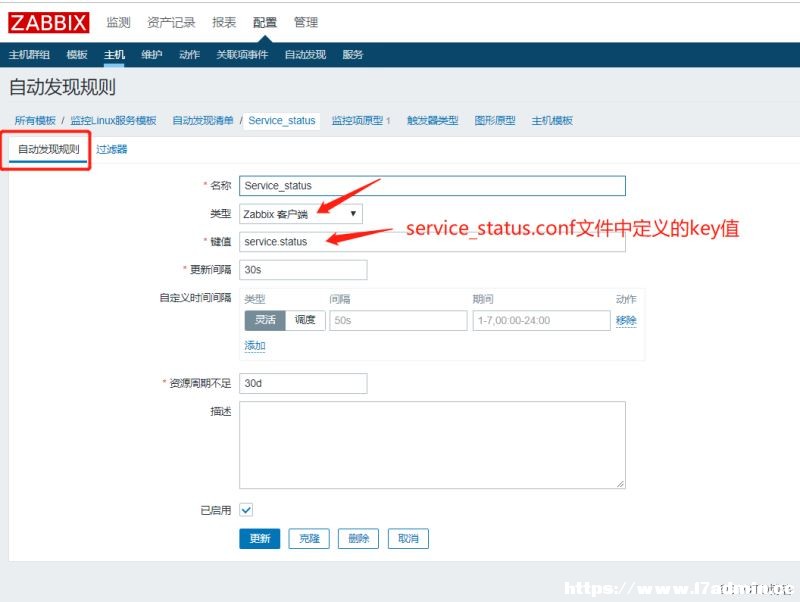Open 监控Linux服务模板 breadcrumb link

pyautogui.click(x=113, y=120)
